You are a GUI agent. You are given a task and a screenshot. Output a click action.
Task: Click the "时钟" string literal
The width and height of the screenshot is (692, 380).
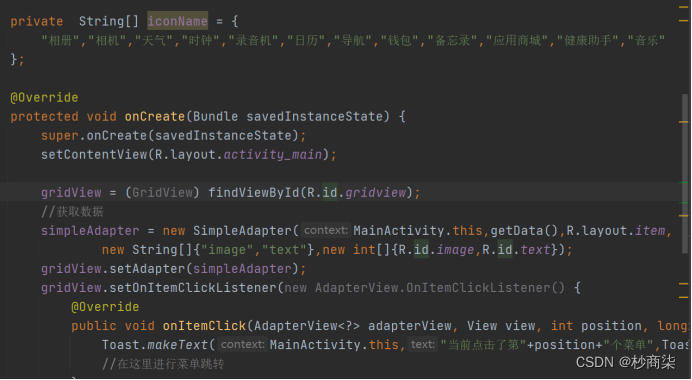pos(202,41)
